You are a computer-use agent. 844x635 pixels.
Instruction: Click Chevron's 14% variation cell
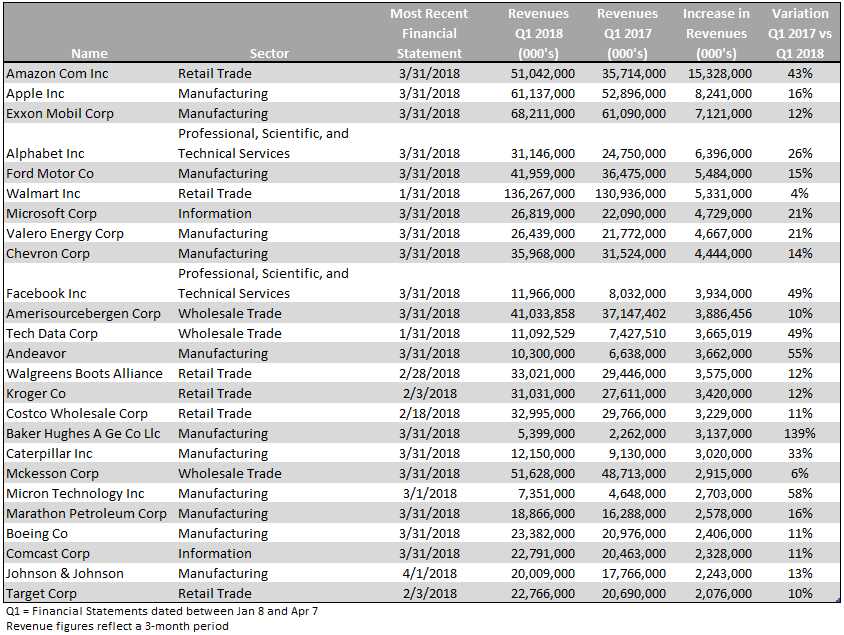800,253
